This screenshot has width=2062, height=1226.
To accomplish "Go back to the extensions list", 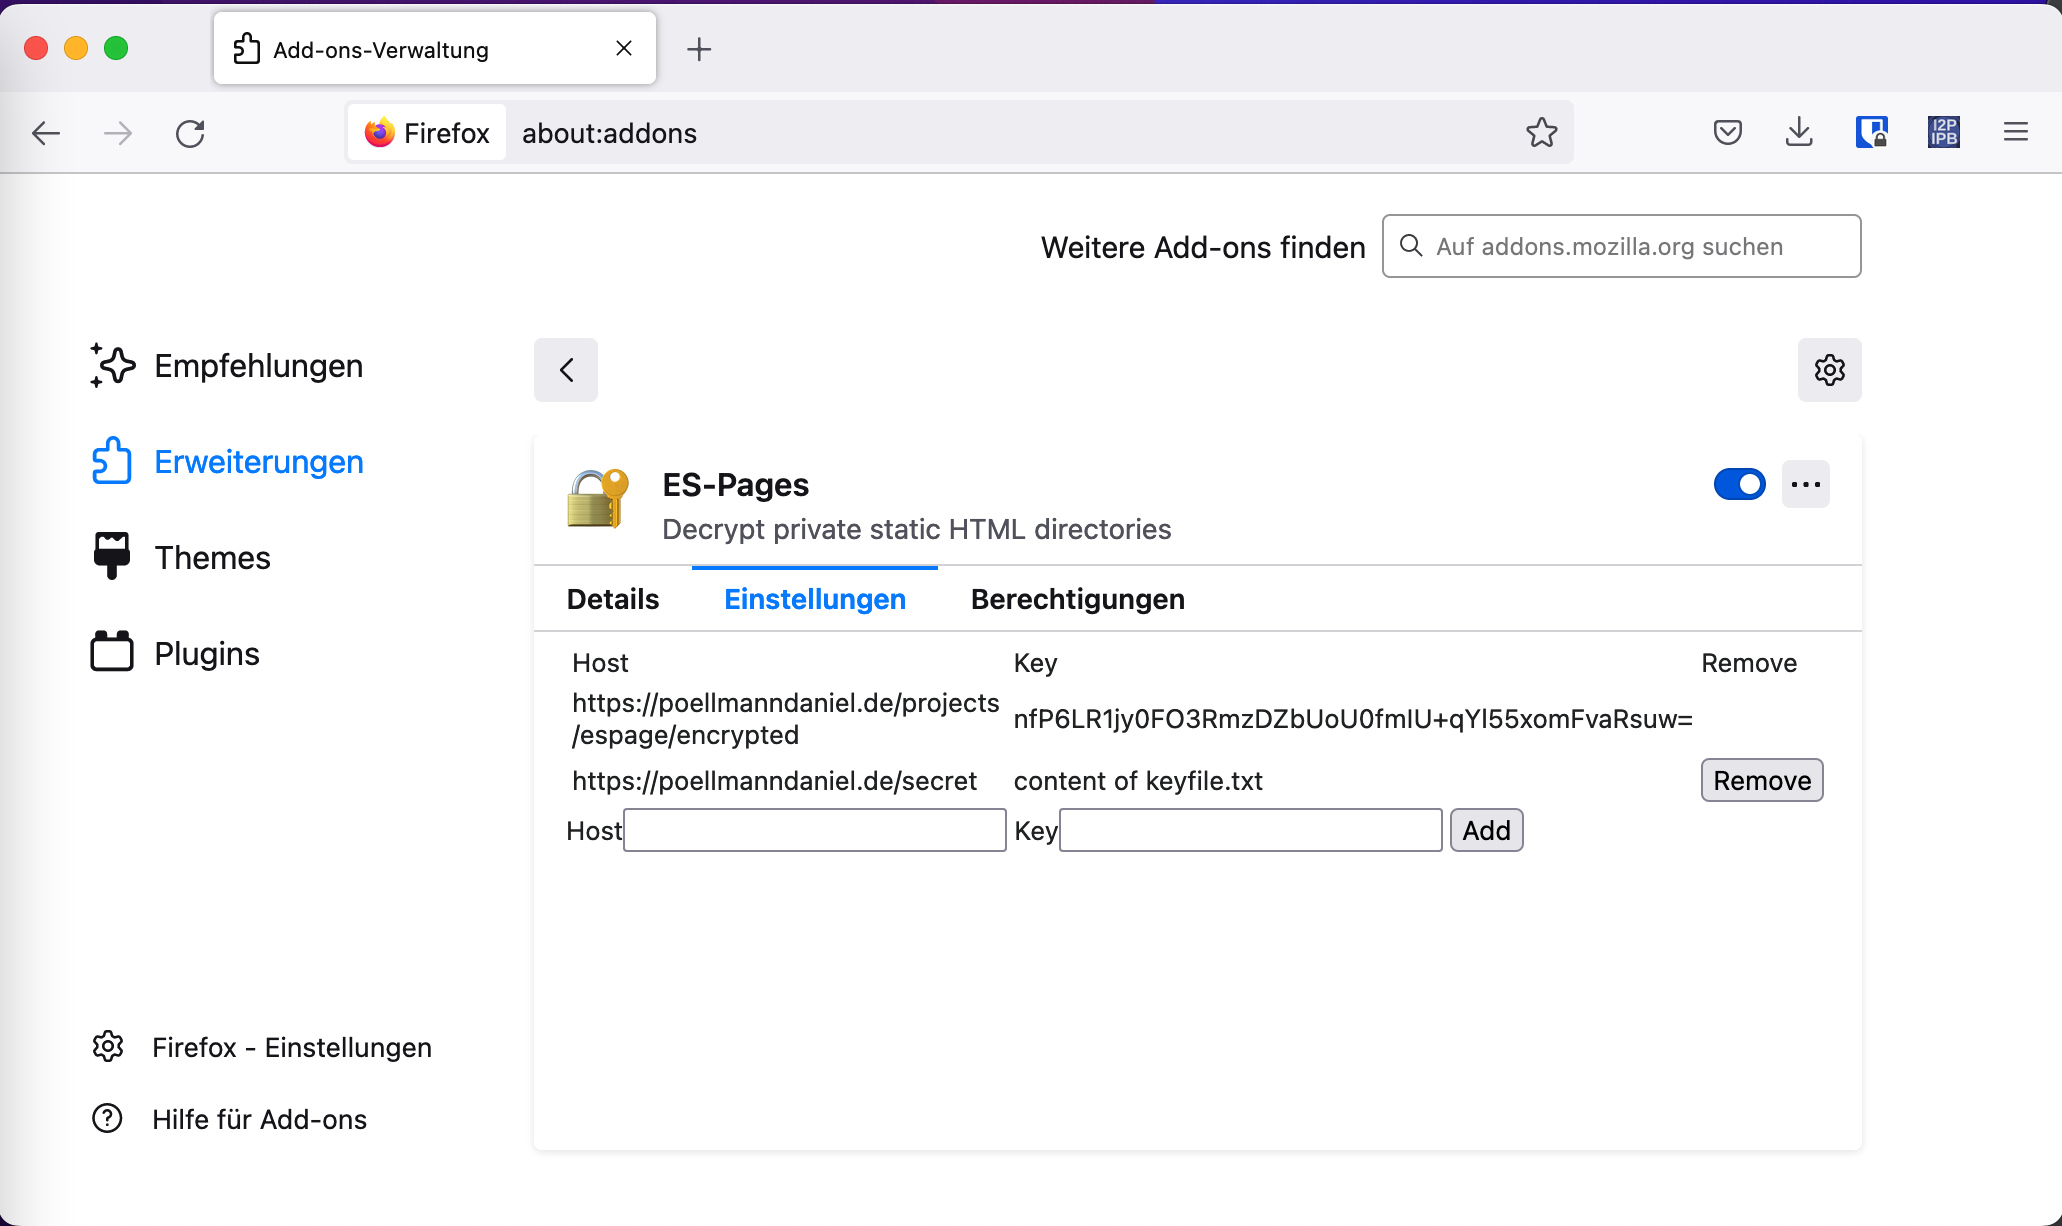I will point(566,370).
